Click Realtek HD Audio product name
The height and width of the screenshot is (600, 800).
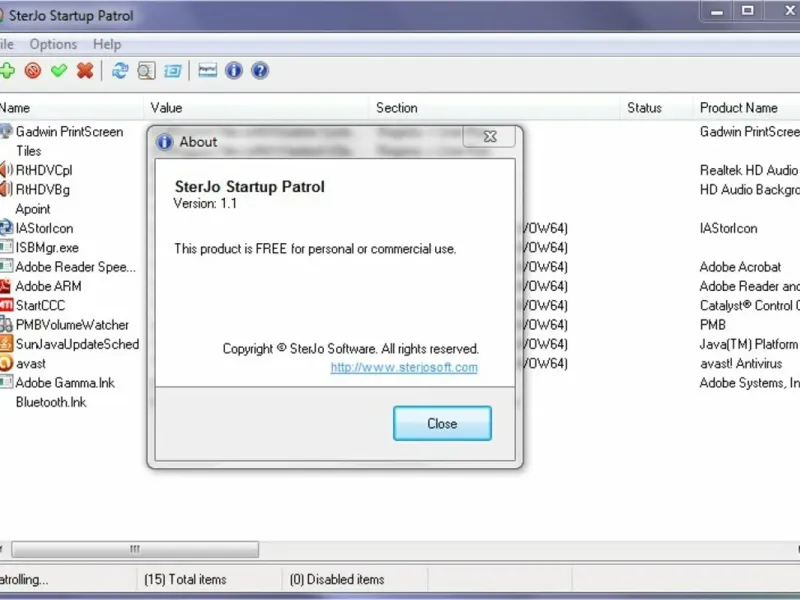point(748,170)
